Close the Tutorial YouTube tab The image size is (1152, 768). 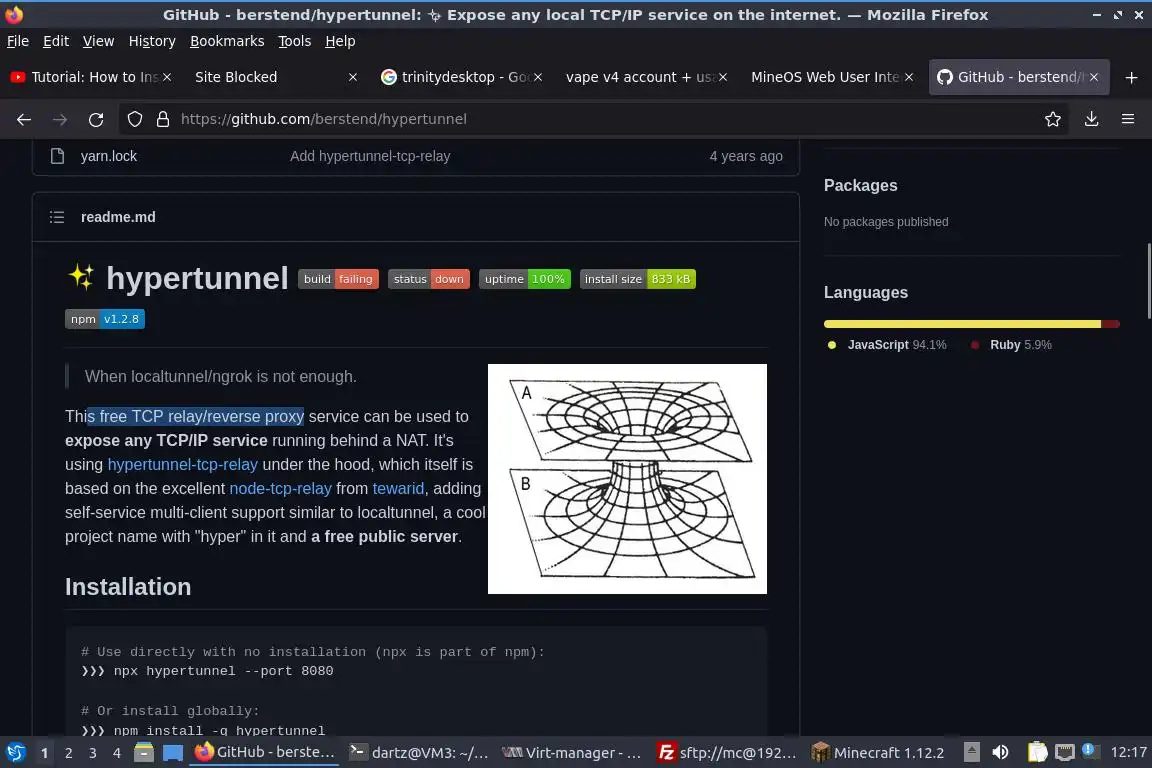pos(167,77)
